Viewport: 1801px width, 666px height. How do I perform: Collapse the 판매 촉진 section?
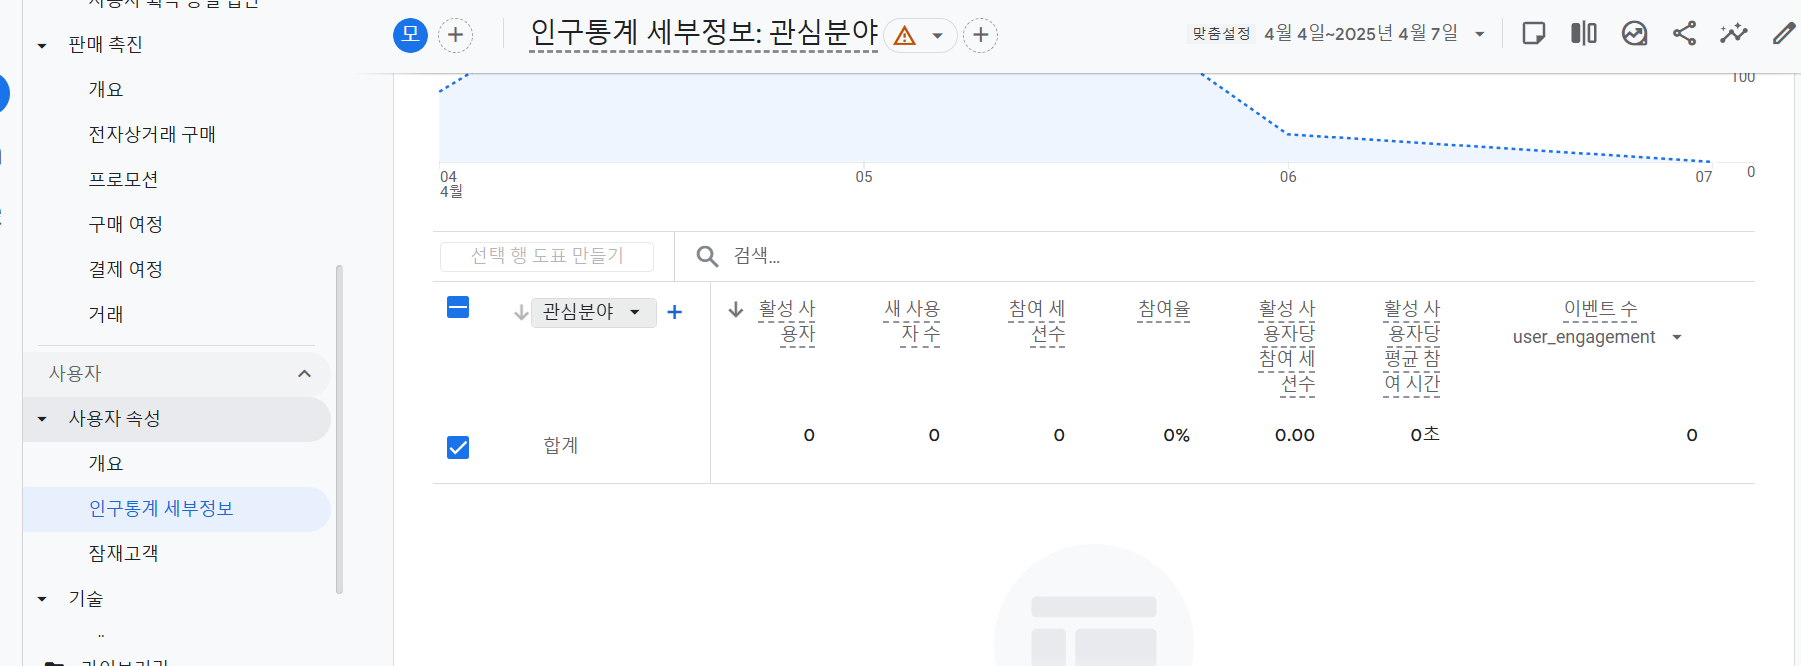(x=42, y=45)
